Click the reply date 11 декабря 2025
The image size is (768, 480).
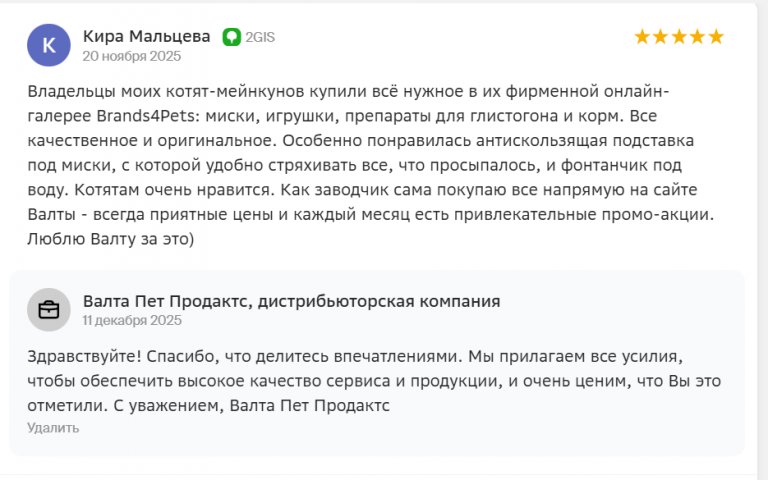132,320
